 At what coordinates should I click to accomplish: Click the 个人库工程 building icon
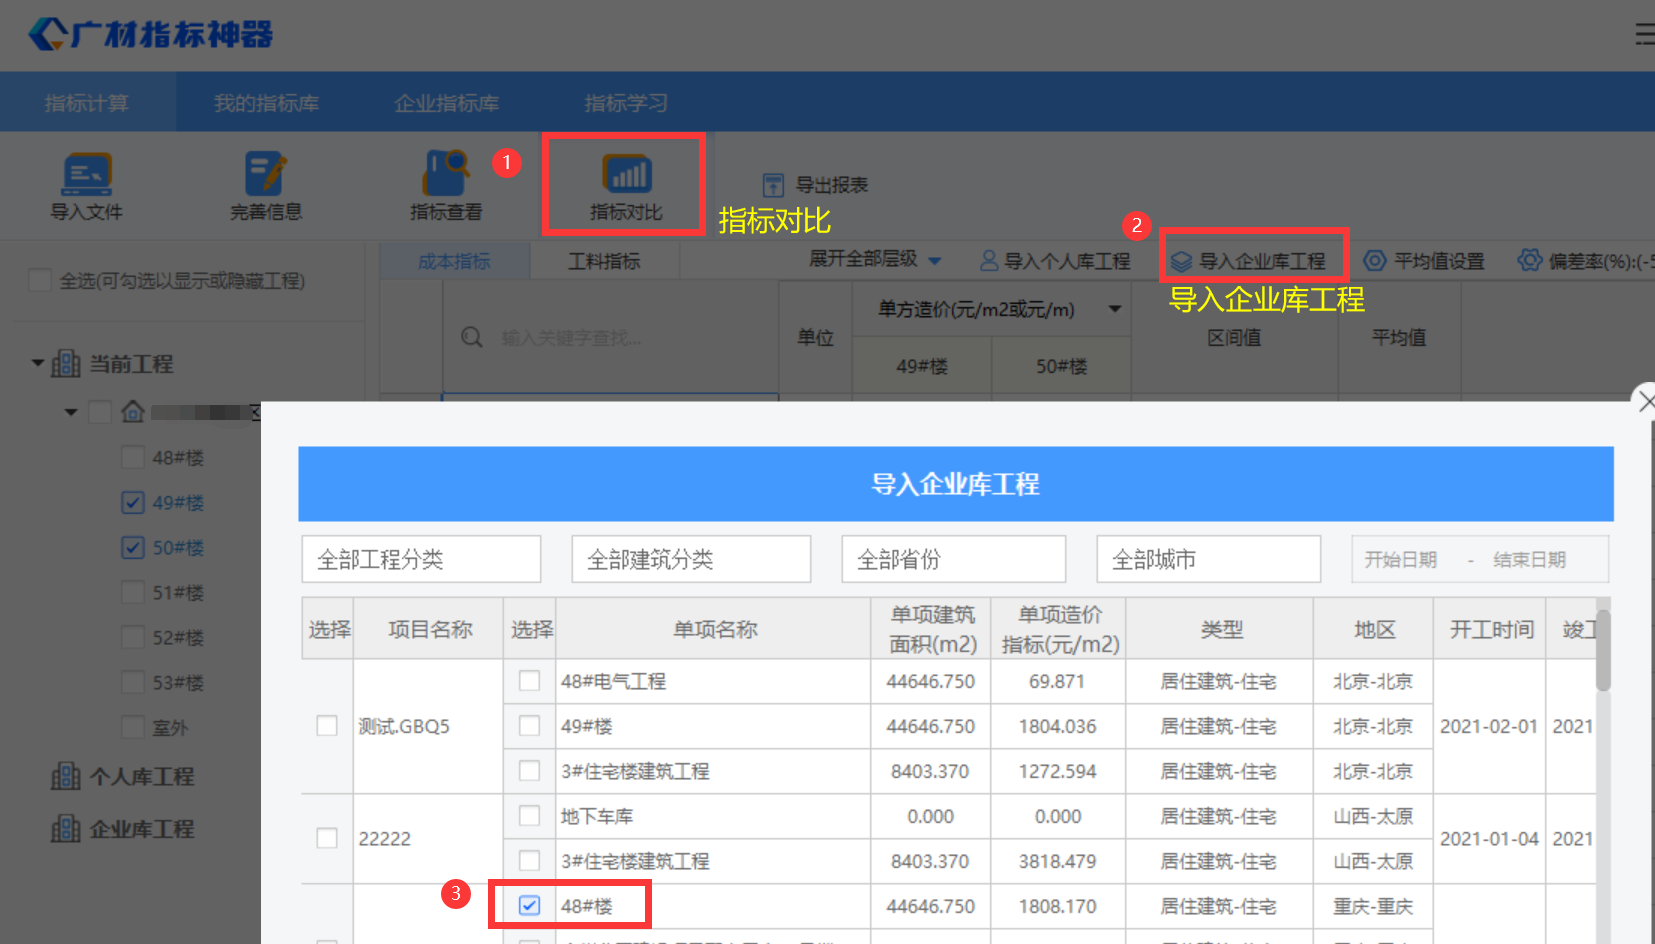coord(66,776)
